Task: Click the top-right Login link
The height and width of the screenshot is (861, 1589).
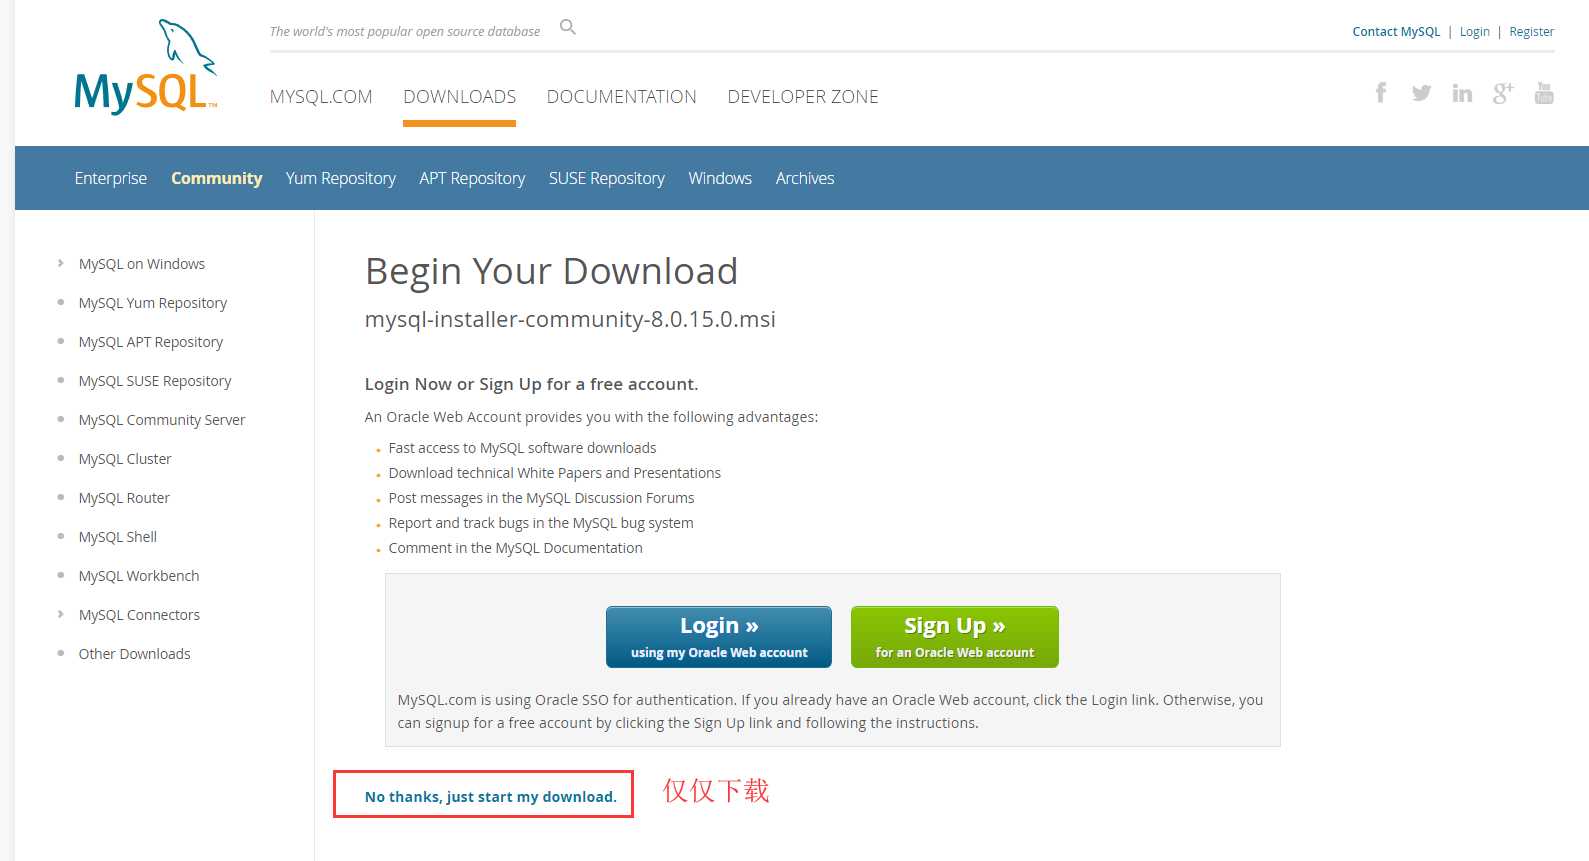Action: click(x=1475, y=32)
